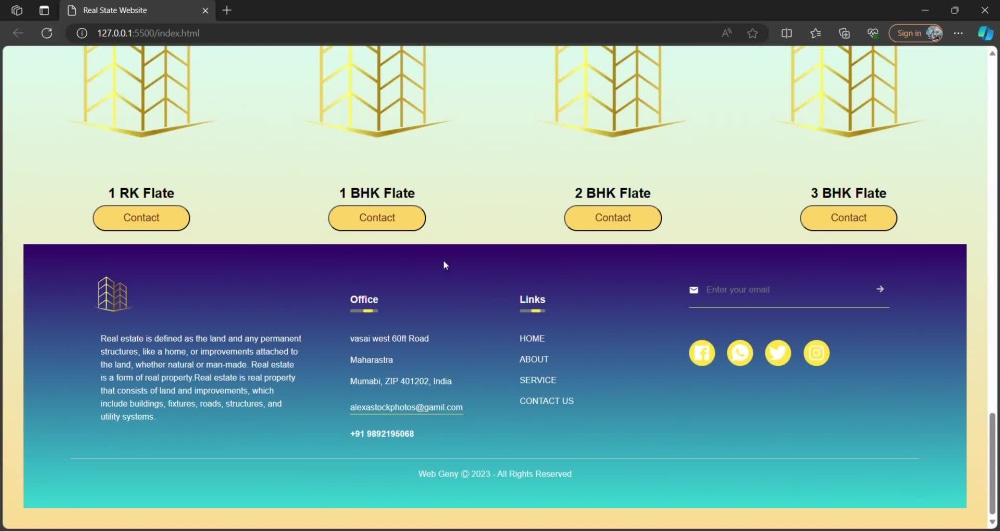
Task: Open the Favorites list icon
Action: click(815, 33)
